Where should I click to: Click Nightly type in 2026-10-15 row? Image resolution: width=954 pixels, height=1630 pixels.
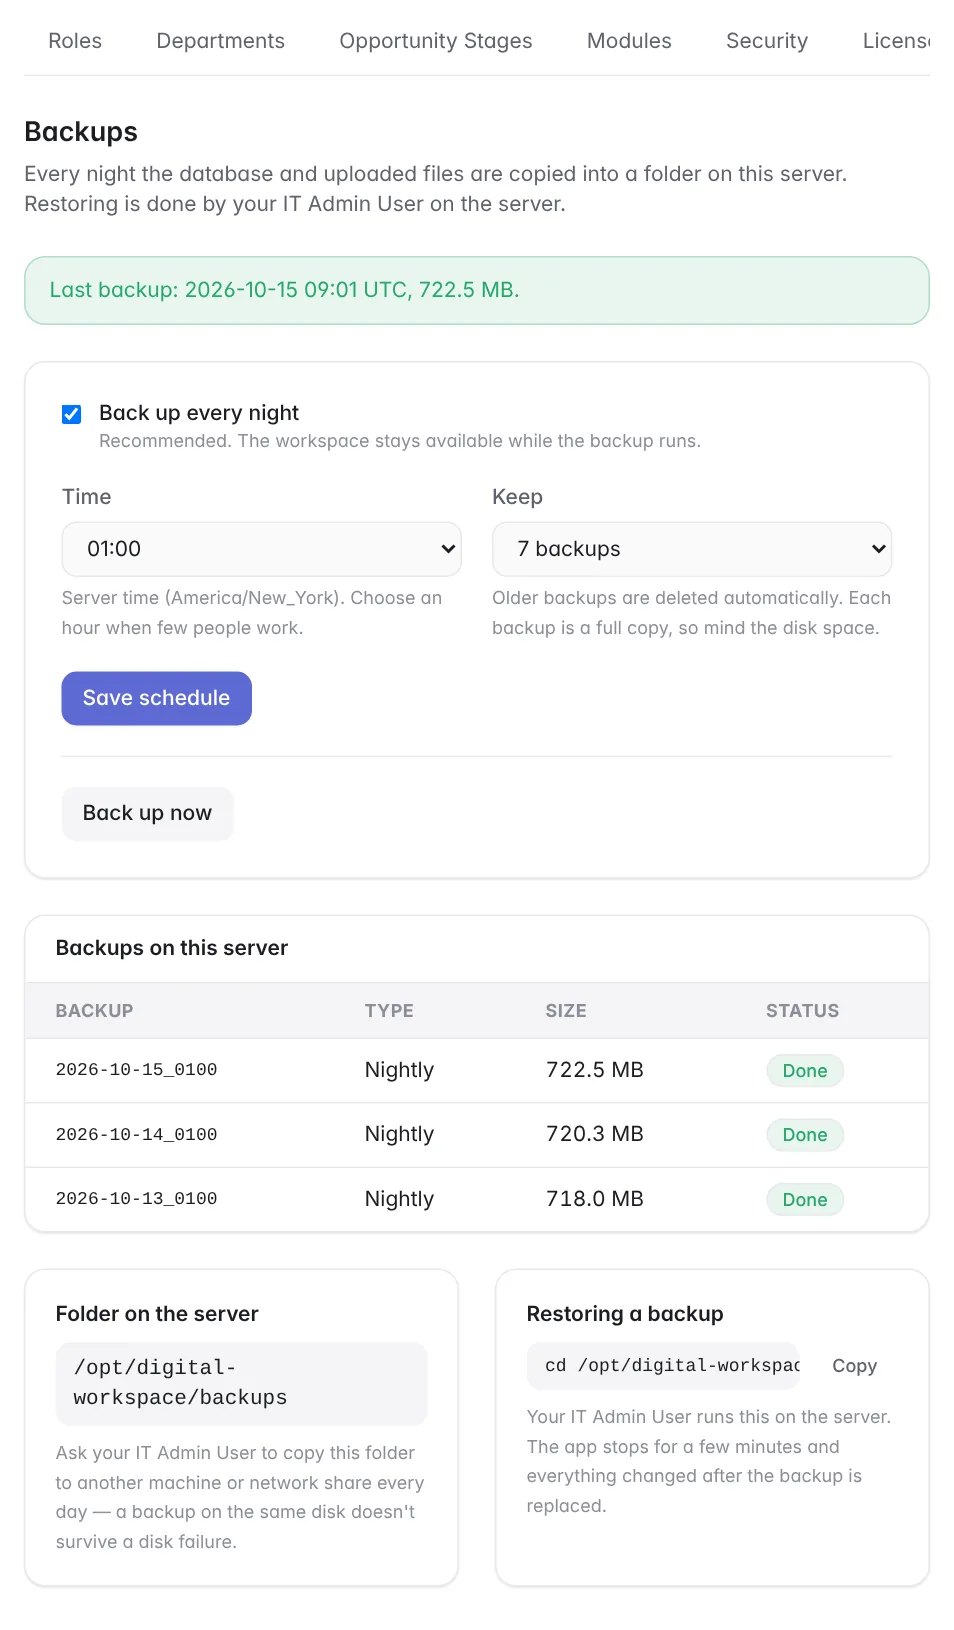coord(399,1070)
